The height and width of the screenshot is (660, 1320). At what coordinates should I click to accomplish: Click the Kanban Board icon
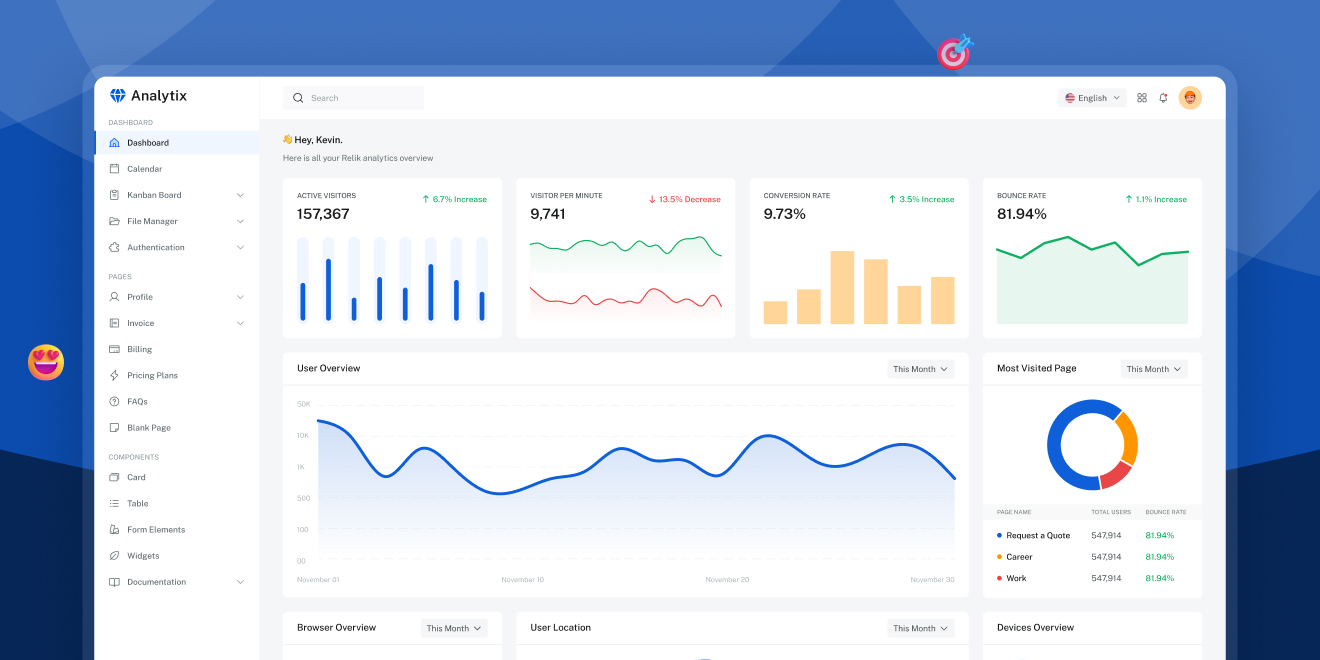click(114, 195)
